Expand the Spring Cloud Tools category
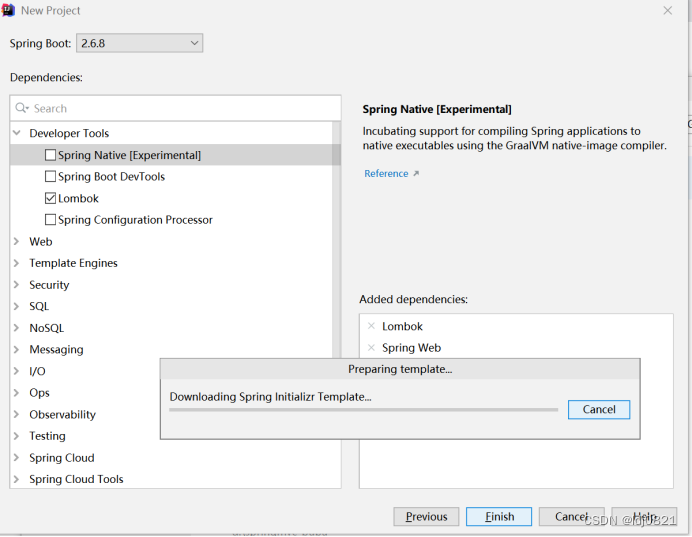Viewport: 692px width, 537px height. point(17,479)
